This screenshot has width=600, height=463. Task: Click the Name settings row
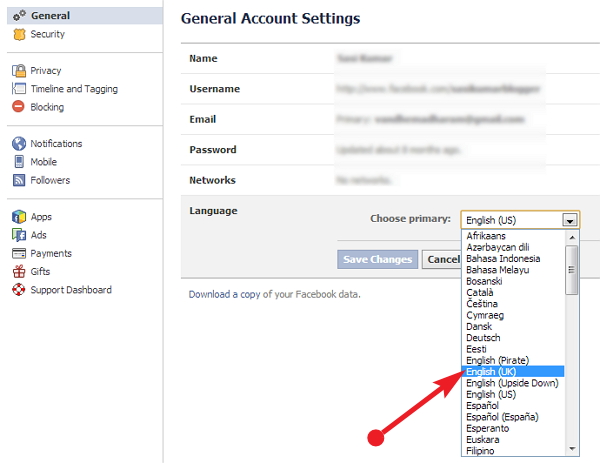click(390, 58)
